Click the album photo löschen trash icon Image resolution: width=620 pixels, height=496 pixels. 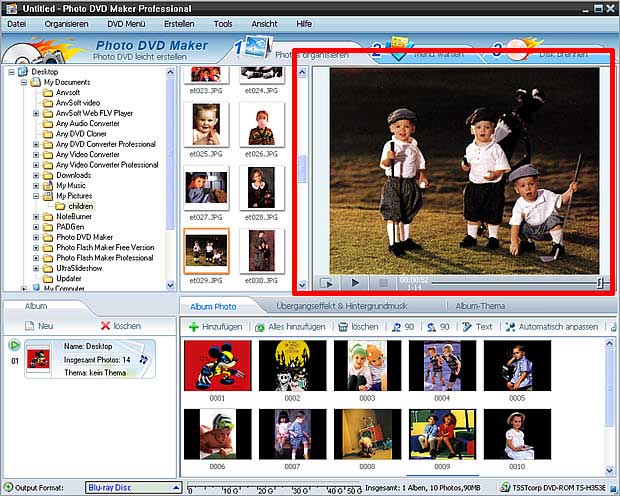pos(343,327)
